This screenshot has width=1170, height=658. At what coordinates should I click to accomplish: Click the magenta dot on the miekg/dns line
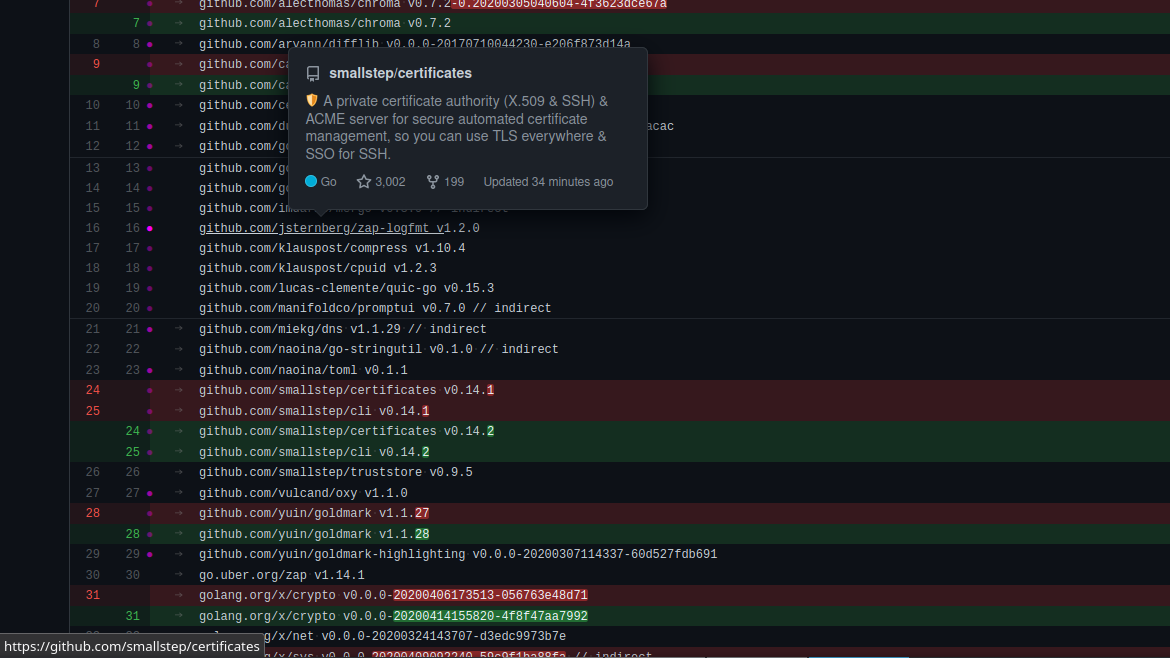click(x=150, y=329)
